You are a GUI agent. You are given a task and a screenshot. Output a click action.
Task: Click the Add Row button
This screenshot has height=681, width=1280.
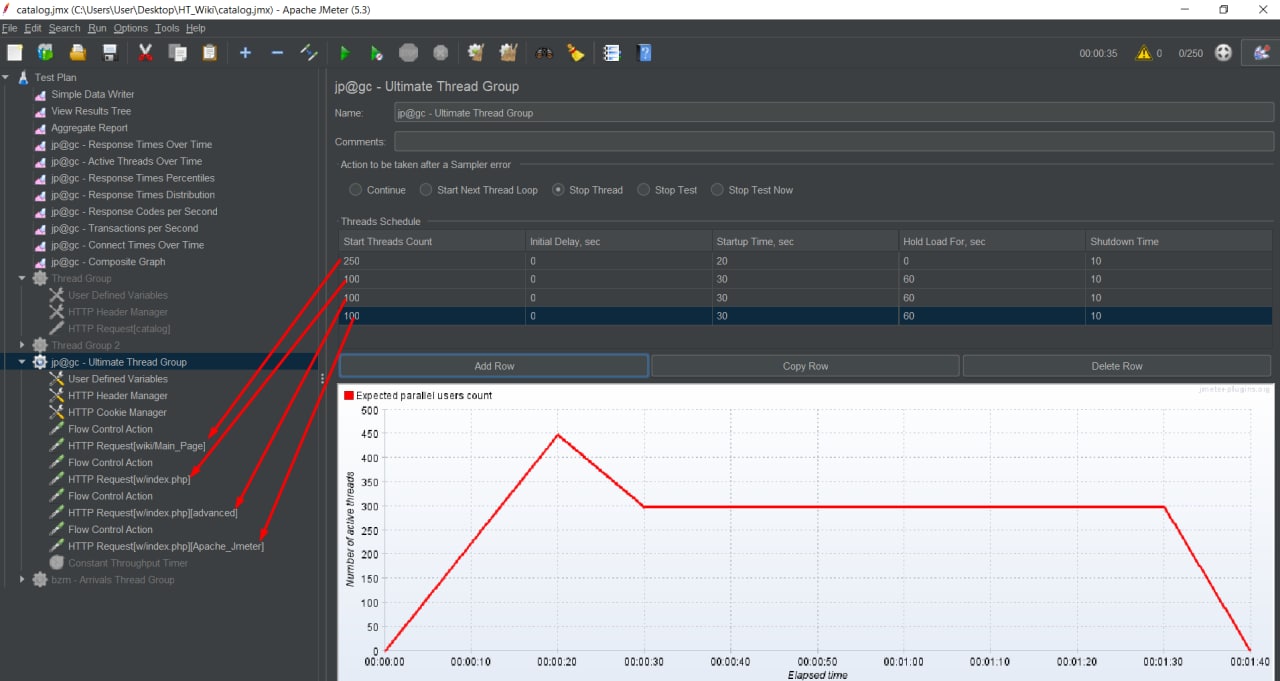[x=494, y=366]
